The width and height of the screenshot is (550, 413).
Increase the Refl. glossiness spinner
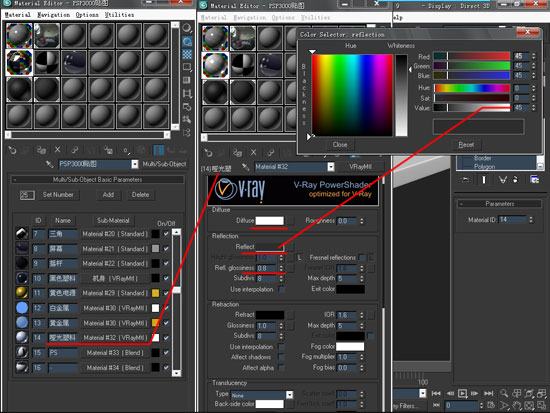click(x=281, y=266)
